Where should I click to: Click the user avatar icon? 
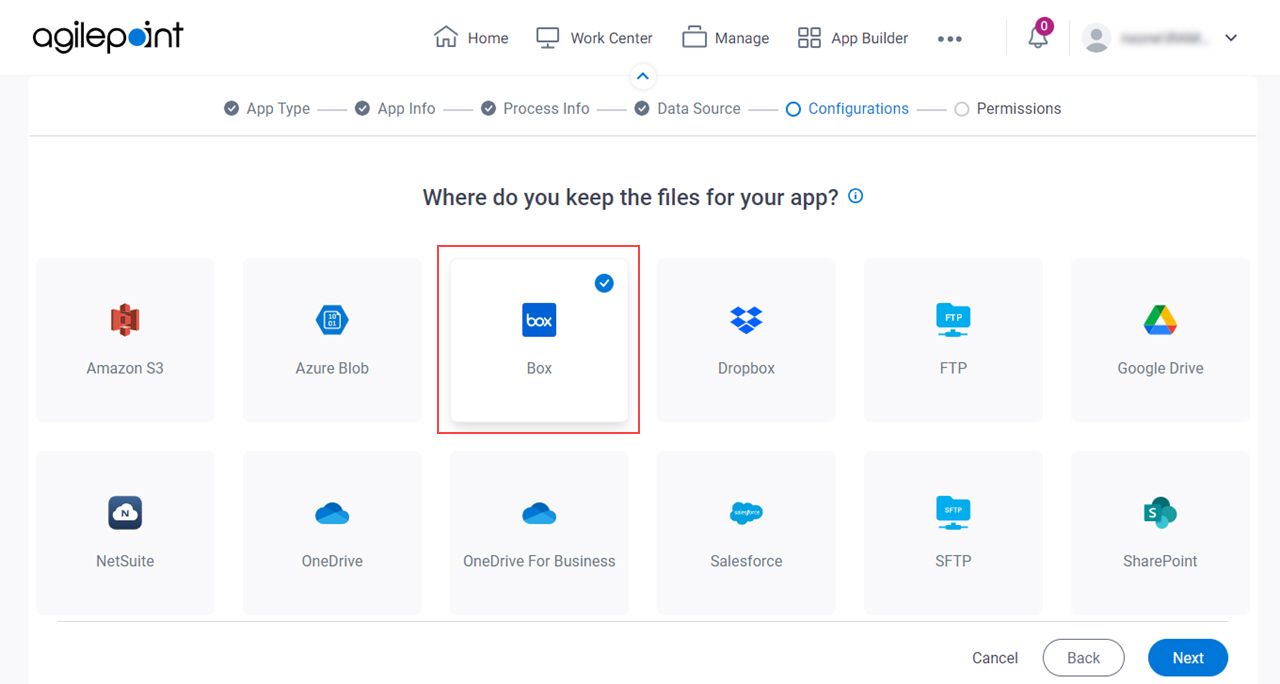(1097, 38)
